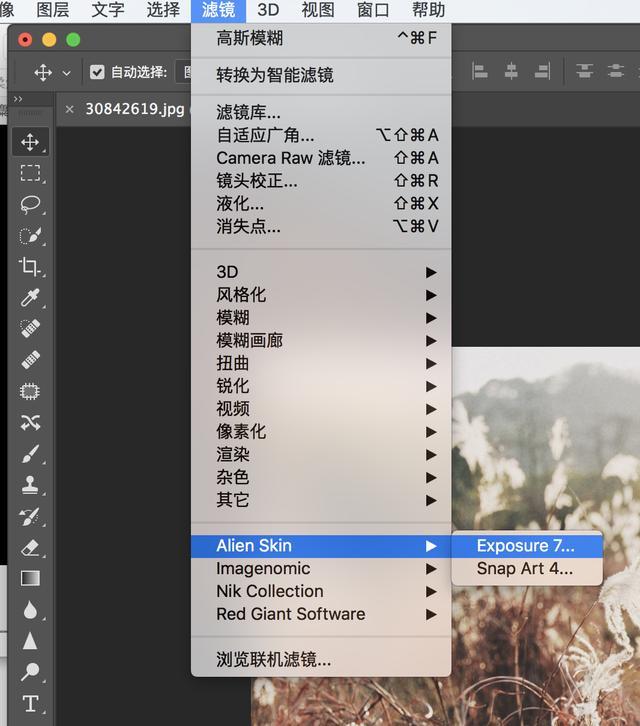Click Align right edges icon
Screen dimensions: 640x726
(542, 72)
